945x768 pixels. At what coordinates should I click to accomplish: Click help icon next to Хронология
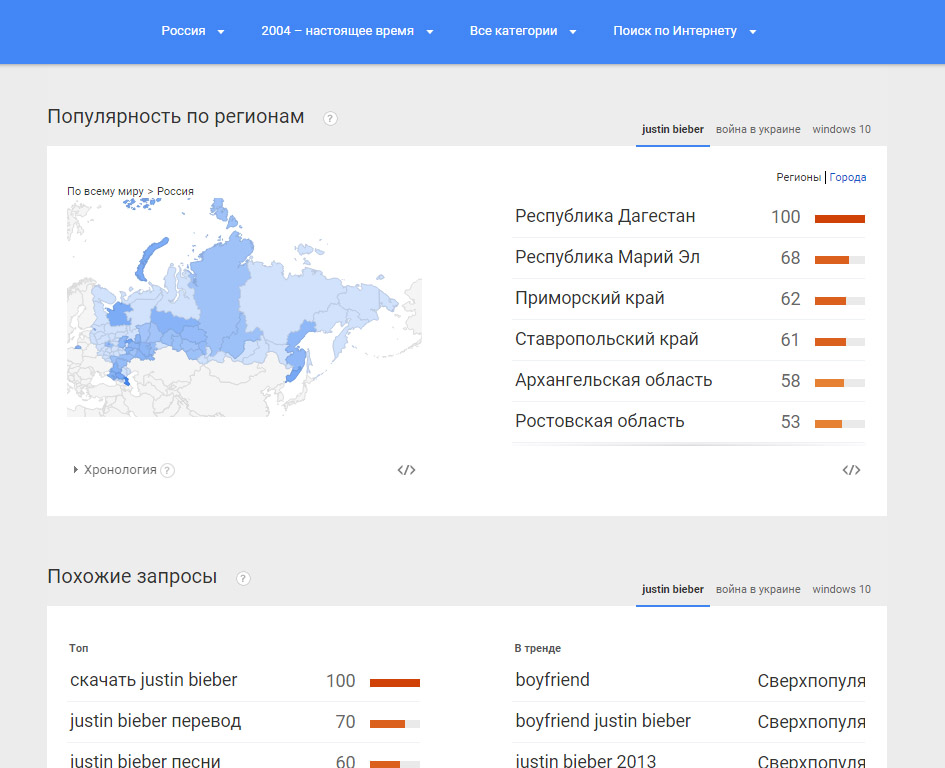coord(168,470)
